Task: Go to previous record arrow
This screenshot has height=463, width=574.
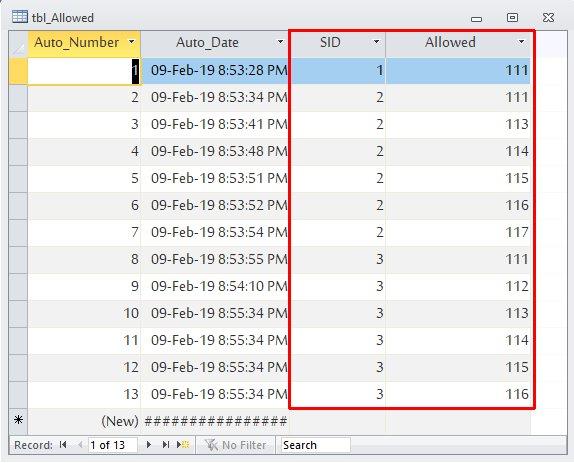Action: click(81, 445)
